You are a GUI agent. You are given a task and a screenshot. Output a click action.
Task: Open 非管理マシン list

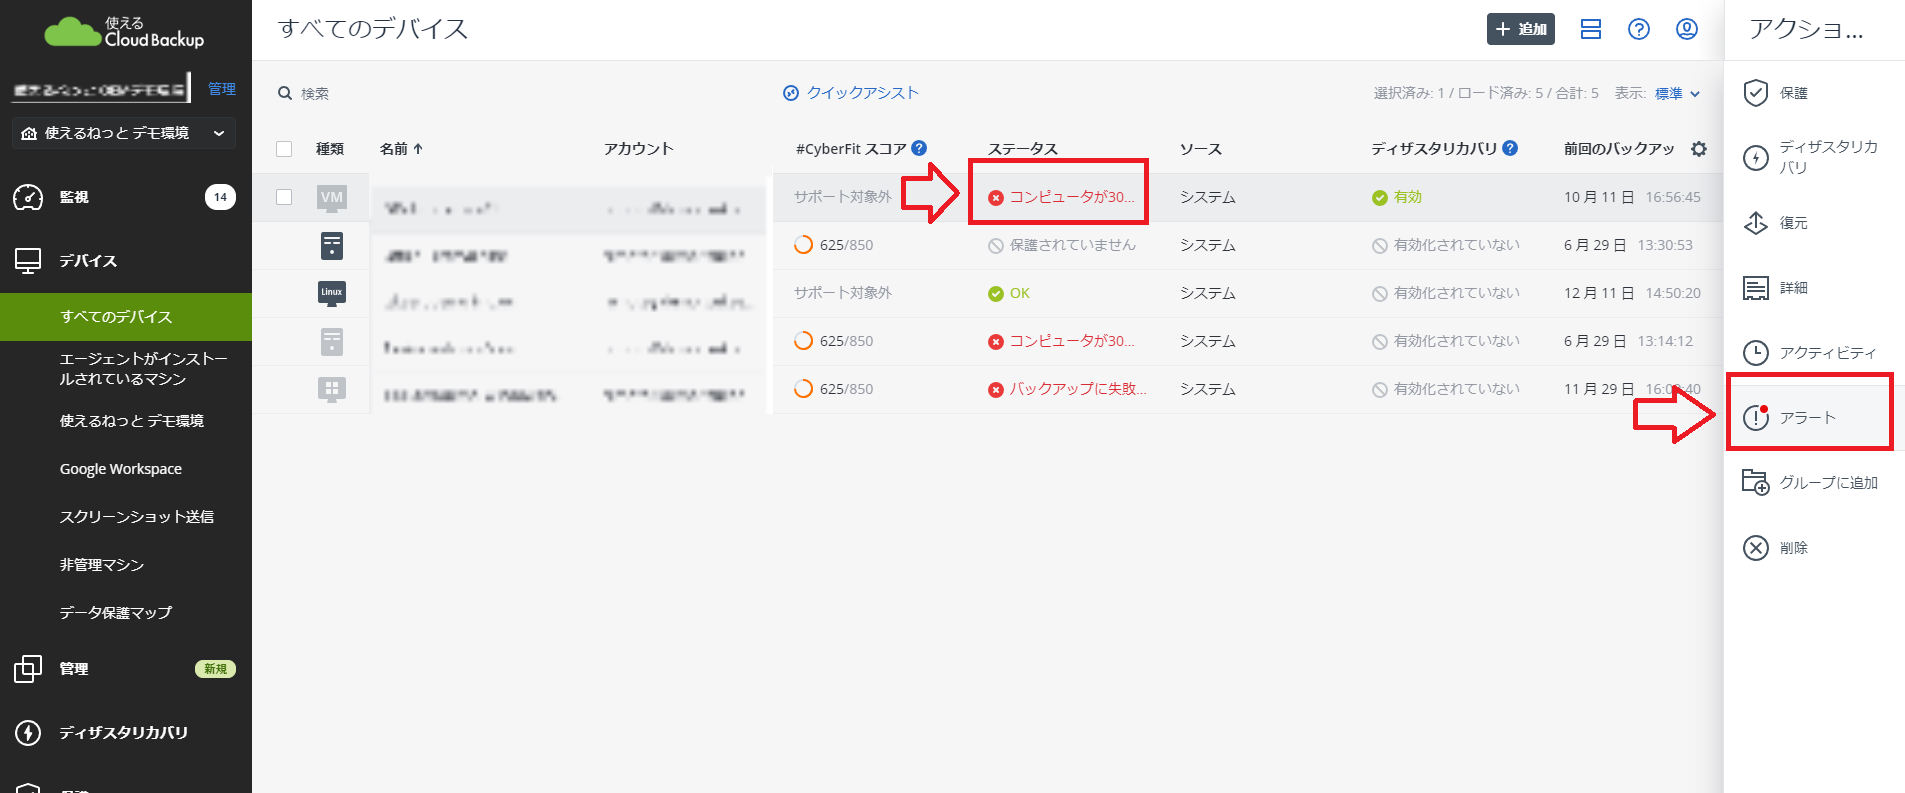point(101,565)
